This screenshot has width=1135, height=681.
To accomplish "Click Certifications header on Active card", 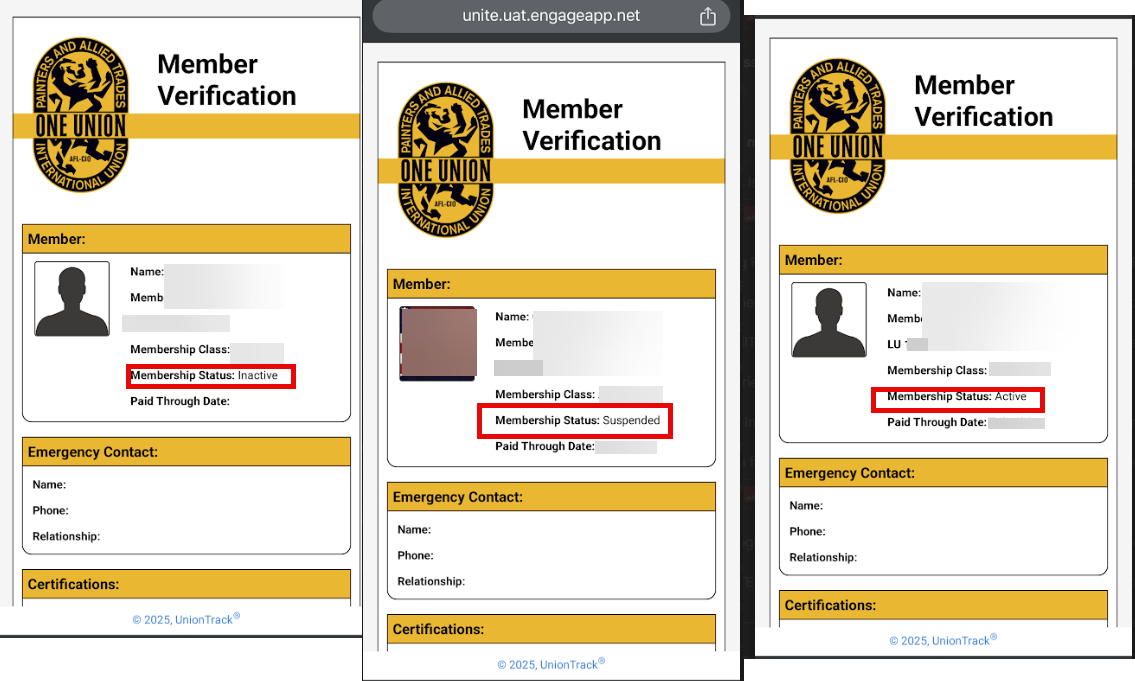I will coord(943,605).
